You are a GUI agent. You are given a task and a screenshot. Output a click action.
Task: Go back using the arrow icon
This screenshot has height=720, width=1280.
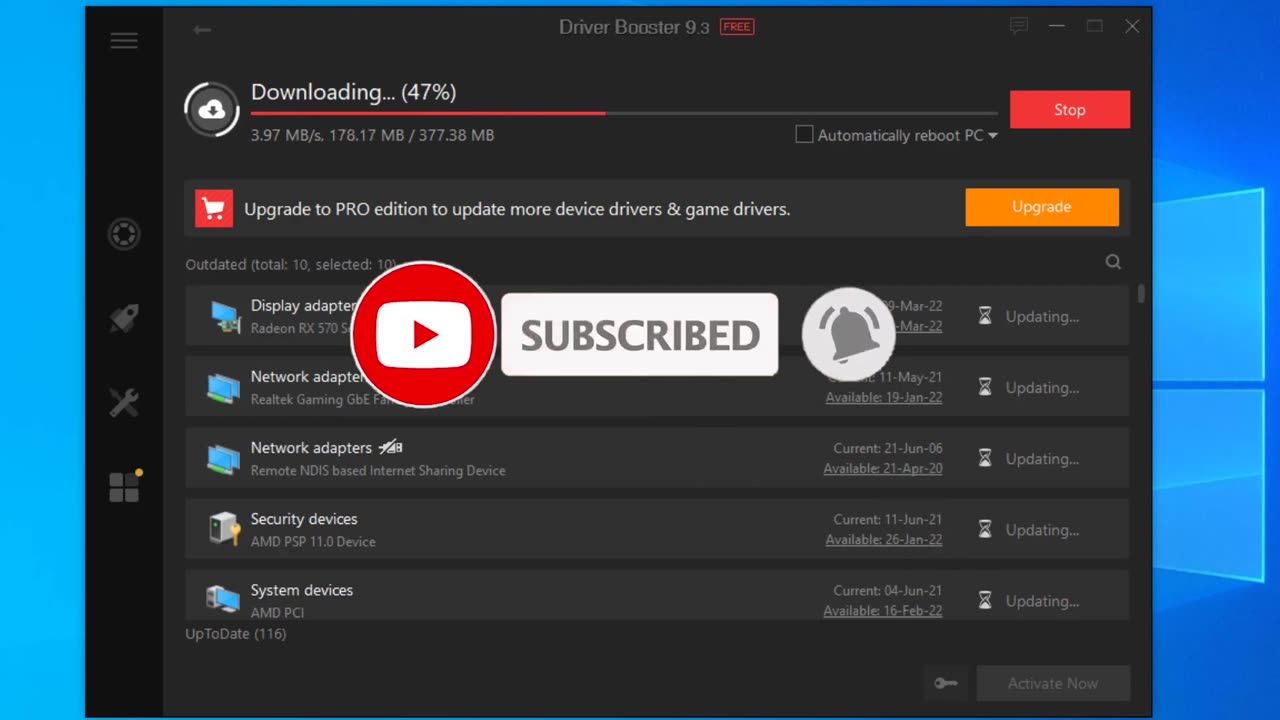[x=202, y=30]
